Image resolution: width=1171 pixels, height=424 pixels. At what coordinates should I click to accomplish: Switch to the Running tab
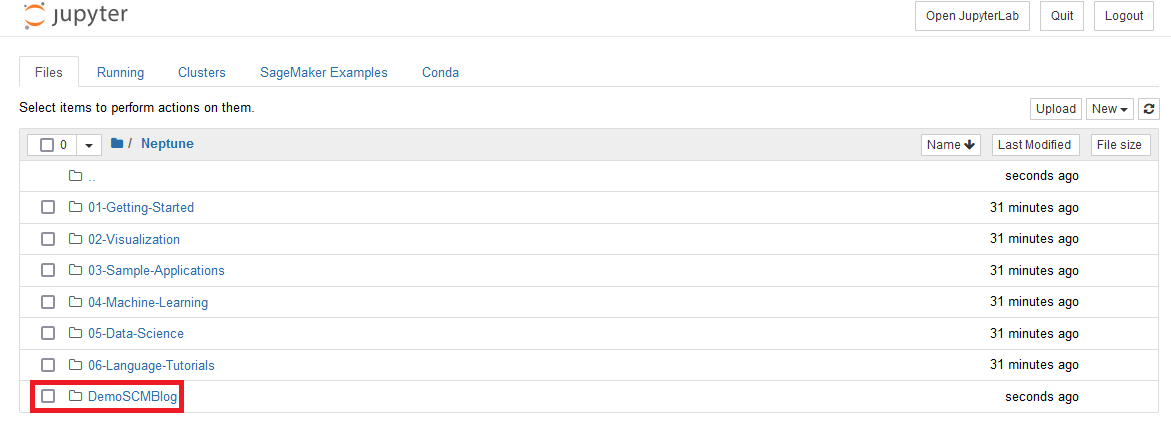pos(120,72)
